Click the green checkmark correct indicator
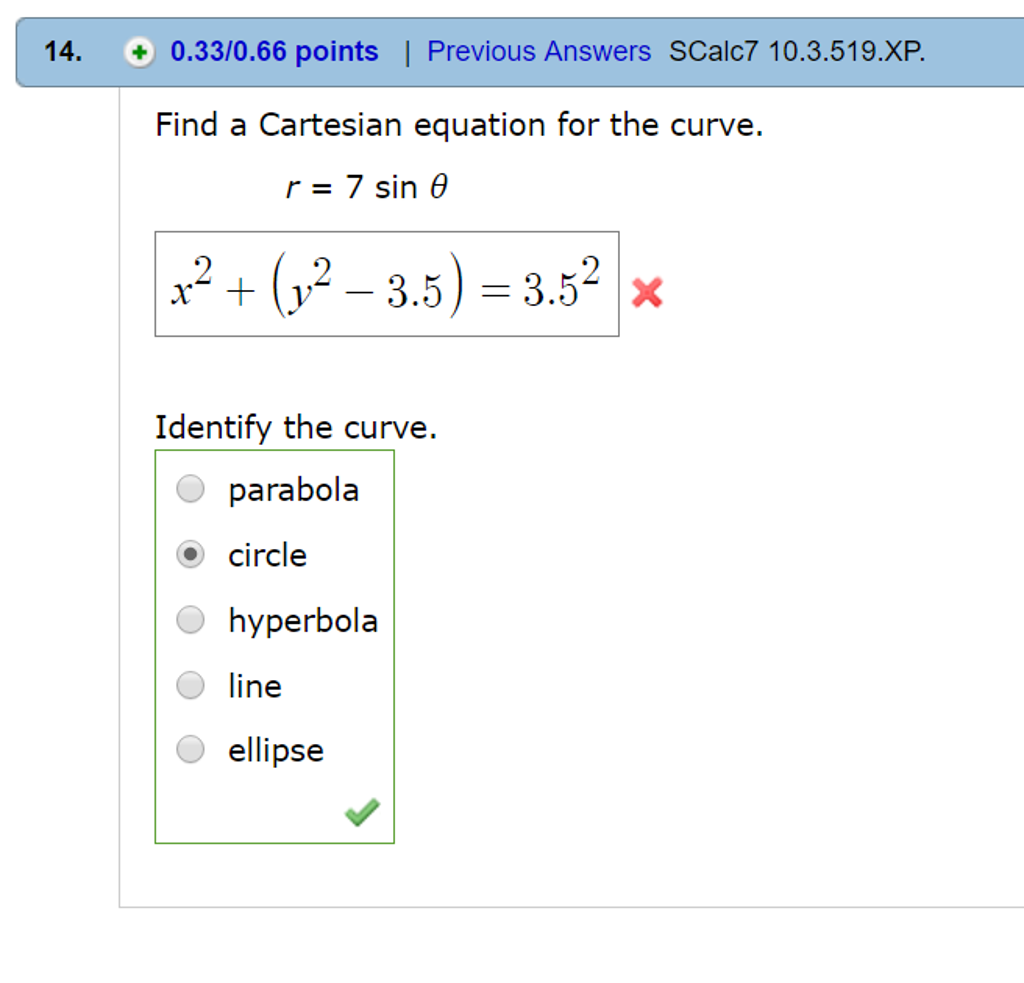The height and width of the screenshot is (983, 1024). click(x=362, y=812)
